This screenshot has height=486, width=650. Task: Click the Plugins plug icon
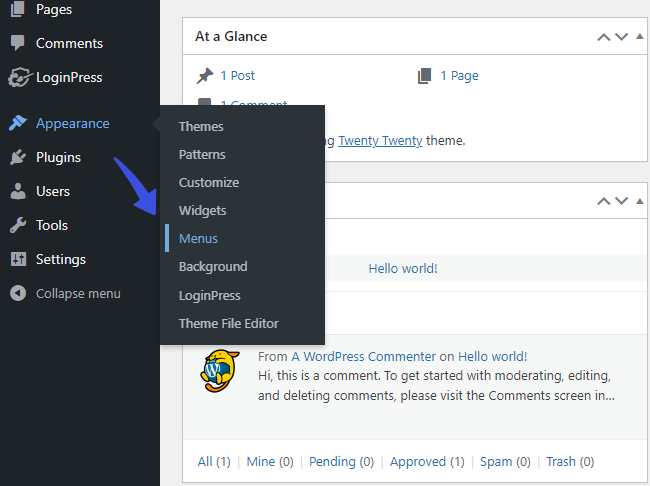[x=18, y=157]
